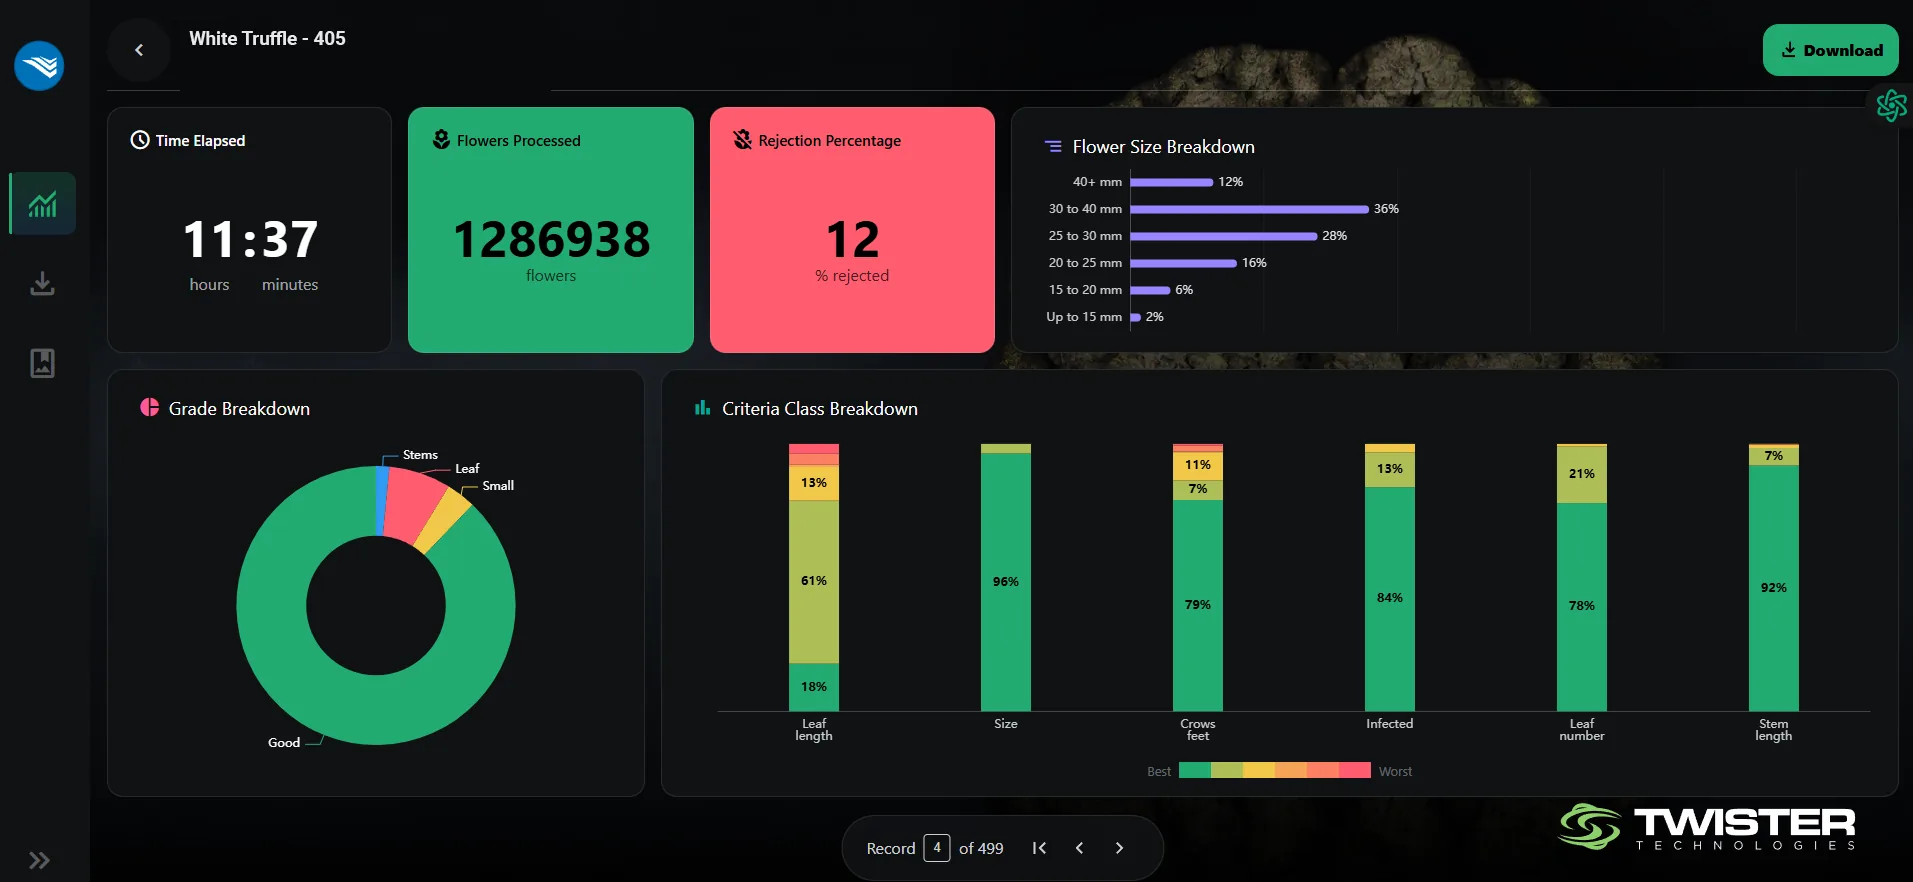Click the 1286938 flowers count
The image size is (1913, 882).
(551, 240)
